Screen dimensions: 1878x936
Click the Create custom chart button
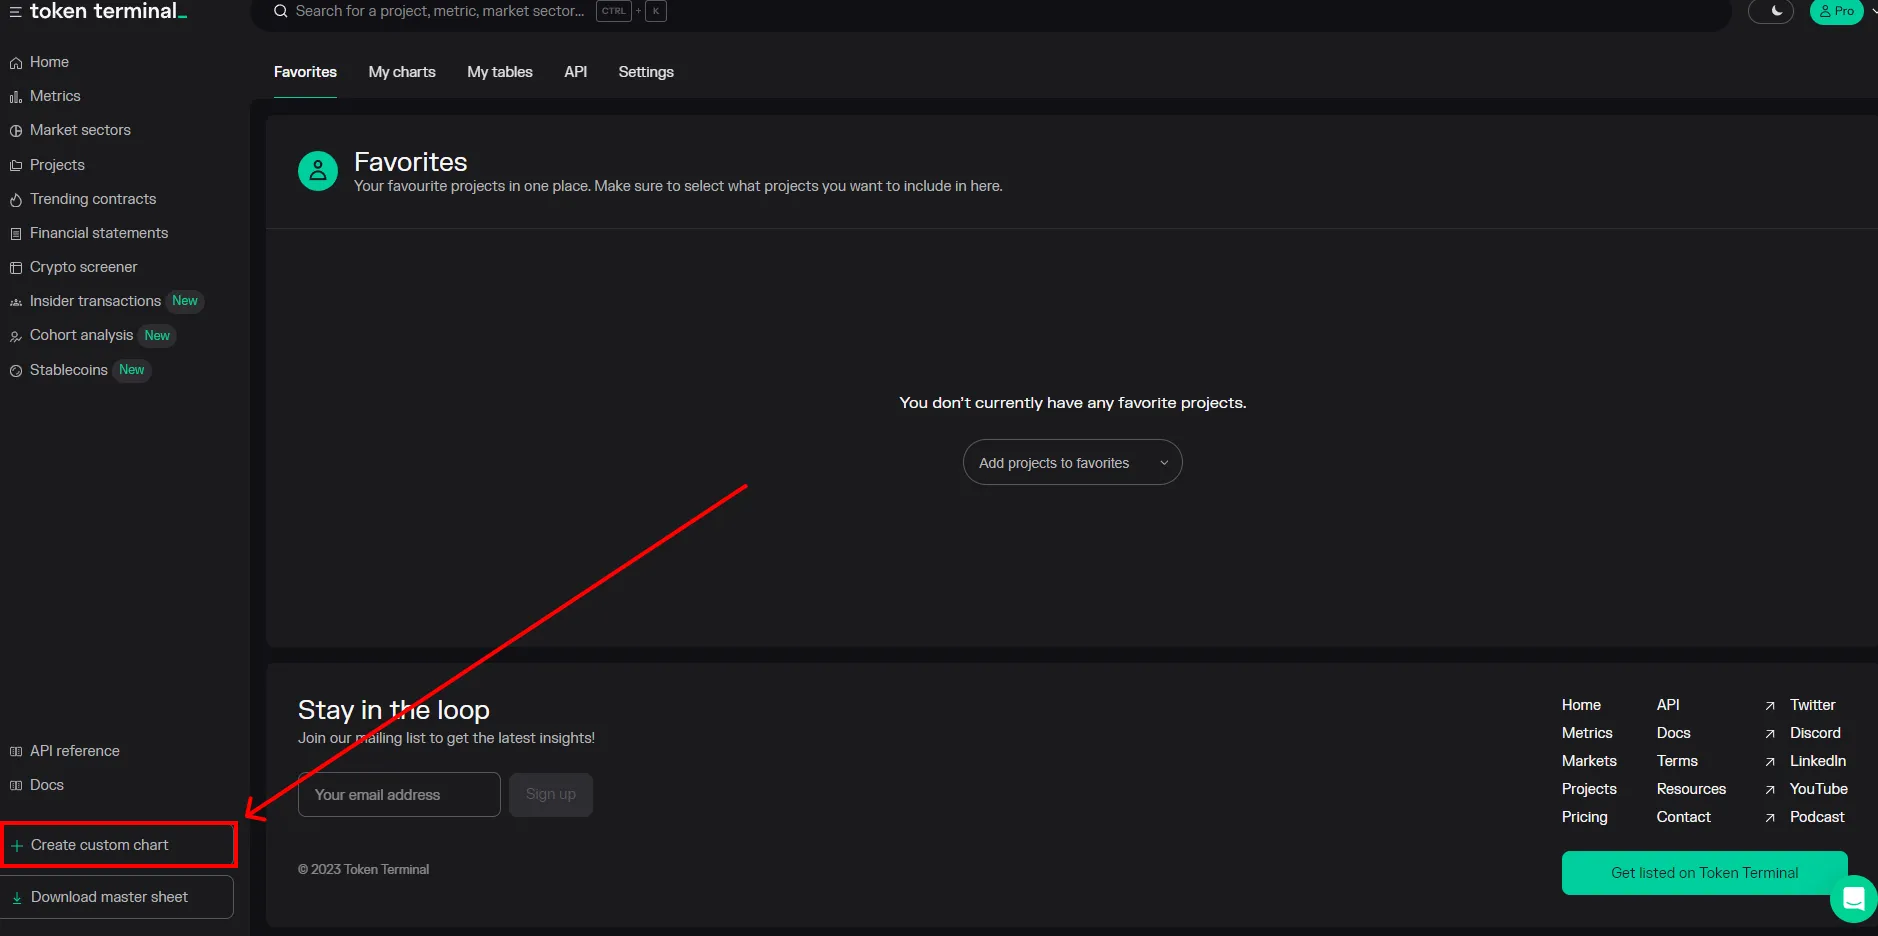119,845
